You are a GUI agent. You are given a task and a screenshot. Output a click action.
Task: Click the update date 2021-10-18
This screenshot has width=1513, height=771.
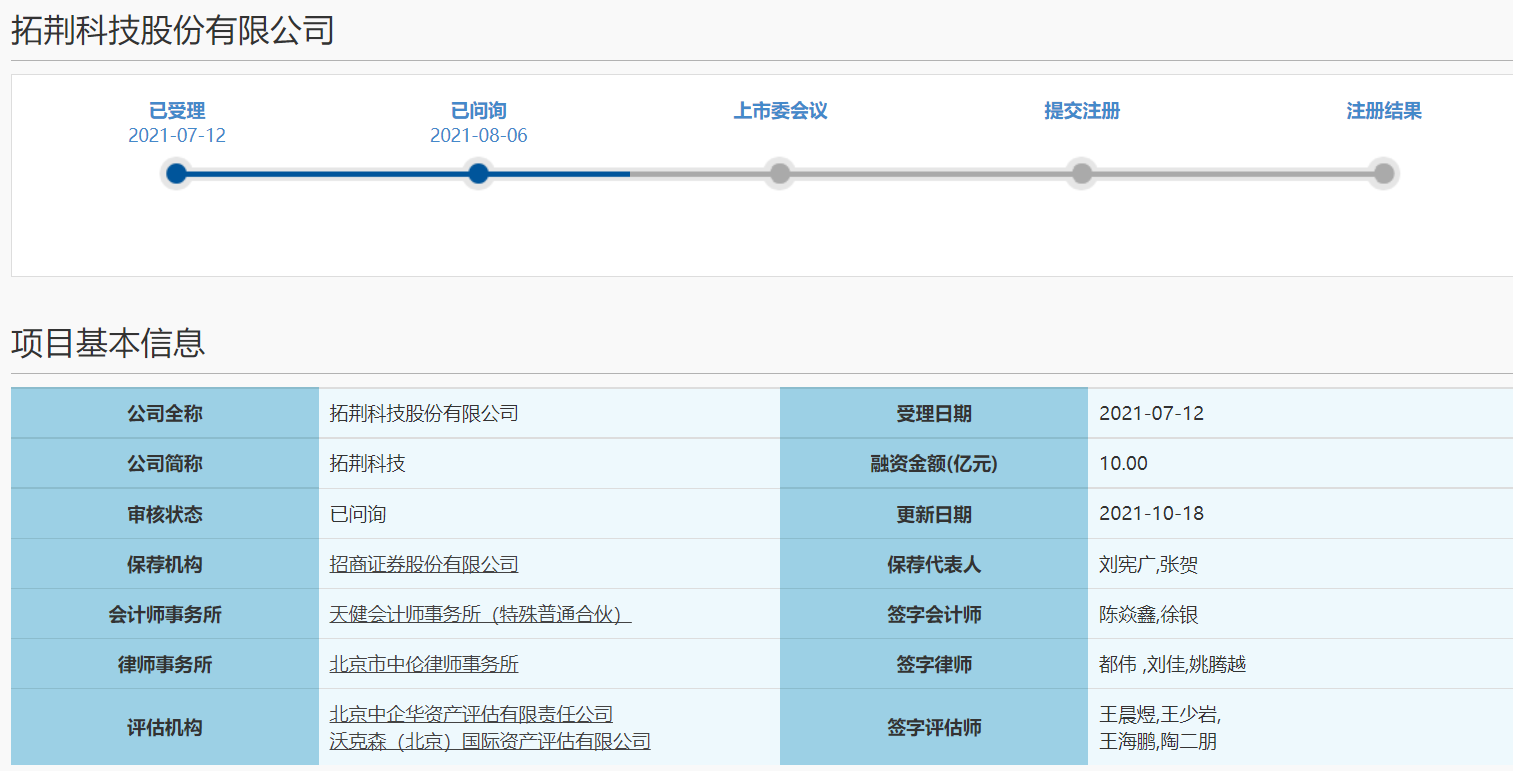pos(1151,513)
